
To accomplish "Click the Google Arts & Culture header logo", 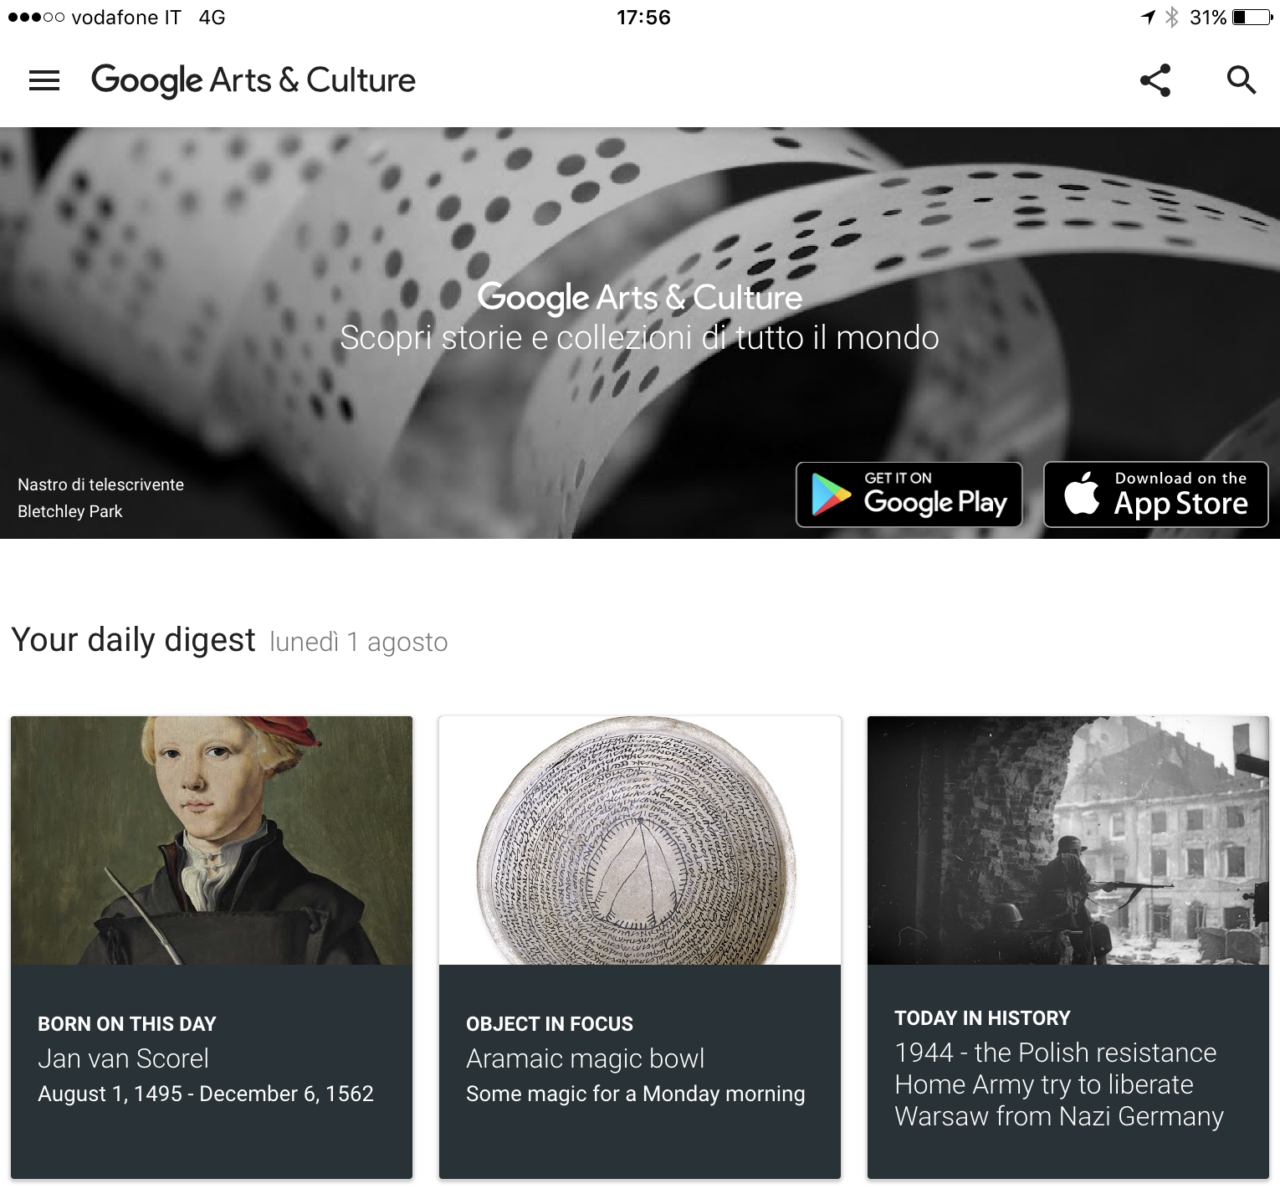I will pos(253,80).
